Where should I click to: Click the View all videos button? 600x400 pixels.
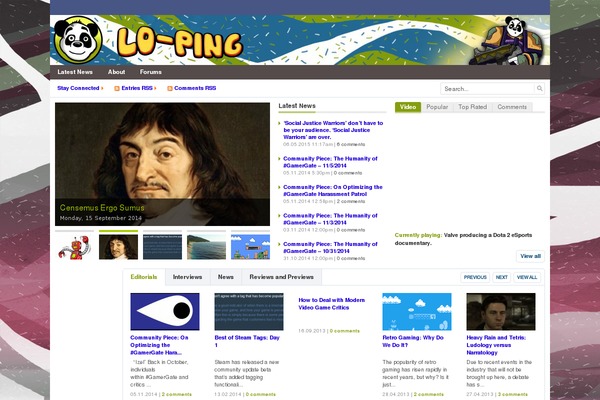(530, 256)
